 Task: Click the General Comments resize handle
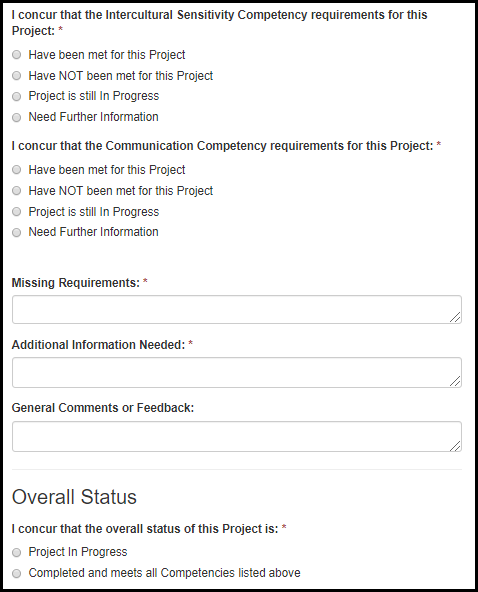click(455, 446)
